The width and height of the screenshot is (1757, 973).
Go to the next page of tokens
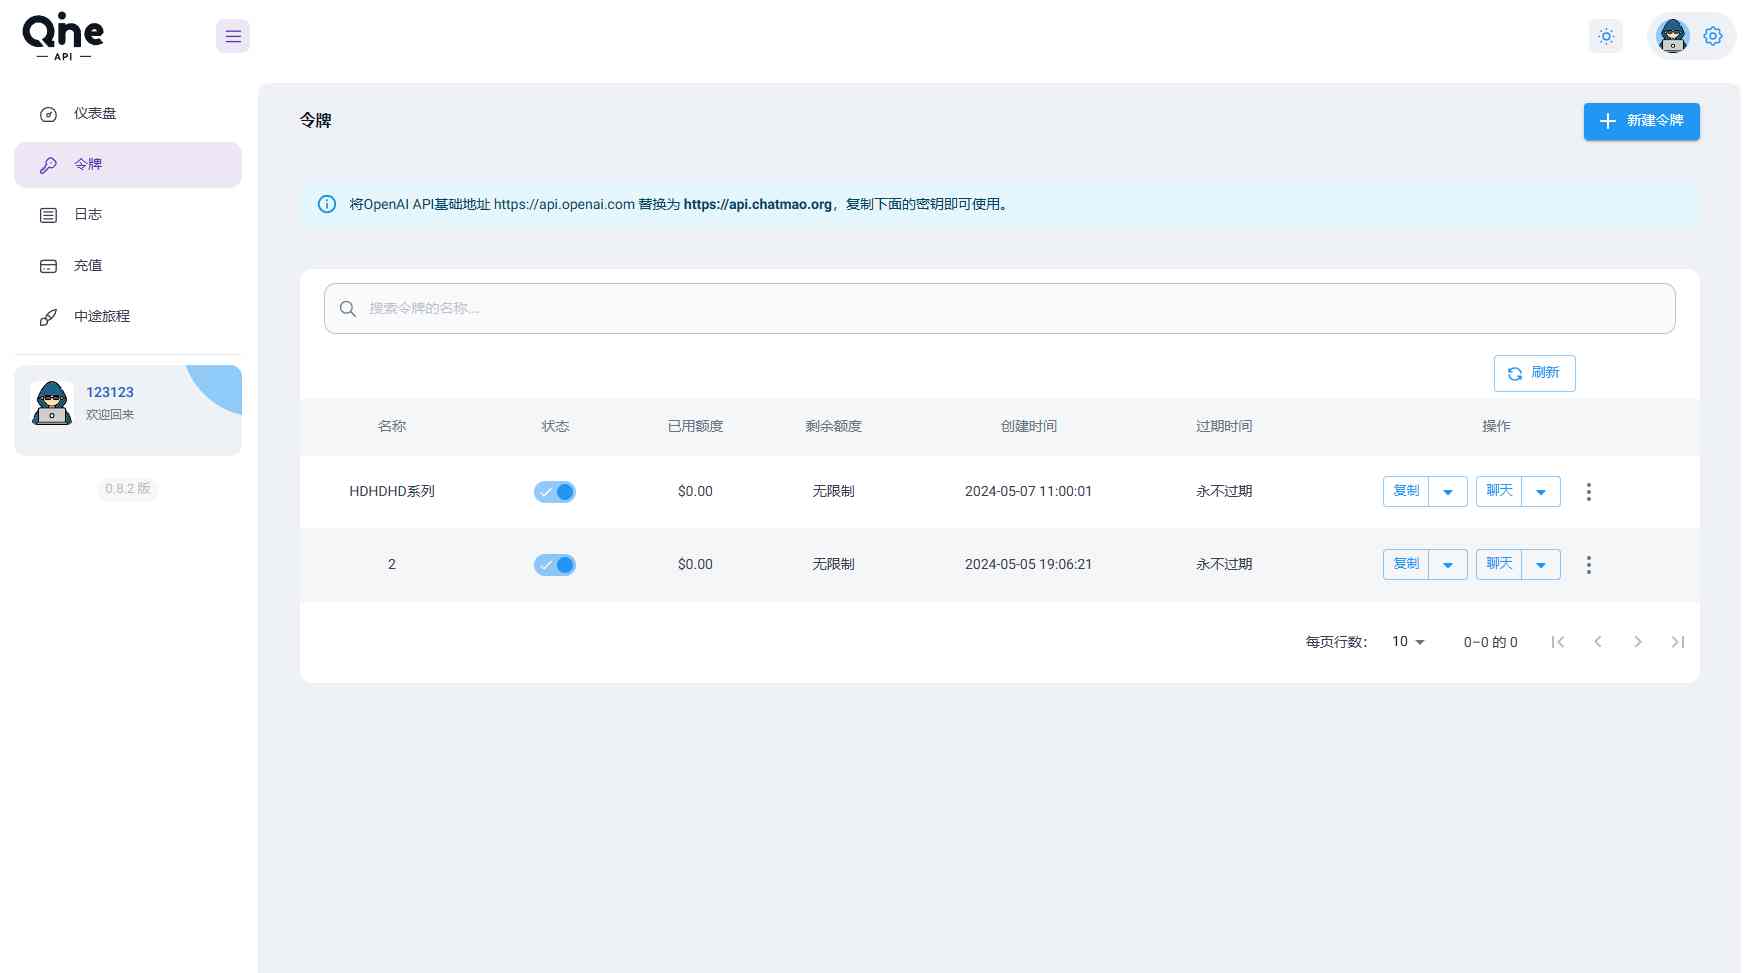coord(1637,642)
